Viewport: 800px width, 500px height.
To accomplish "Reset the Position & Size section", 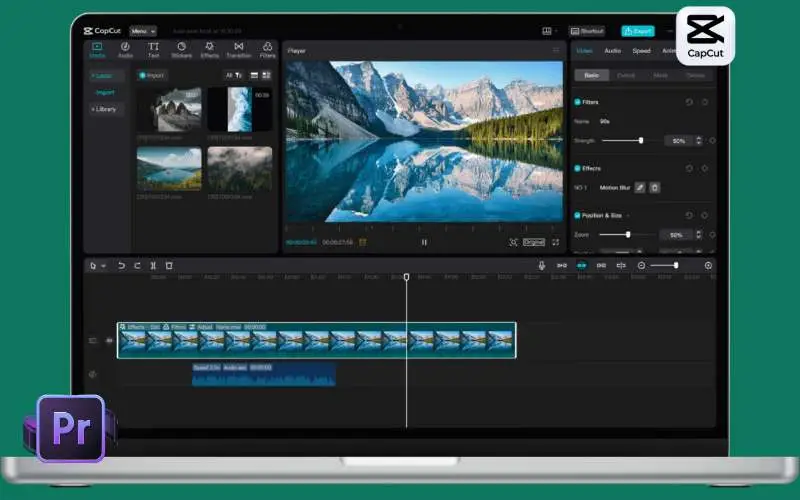I will 689,215.
